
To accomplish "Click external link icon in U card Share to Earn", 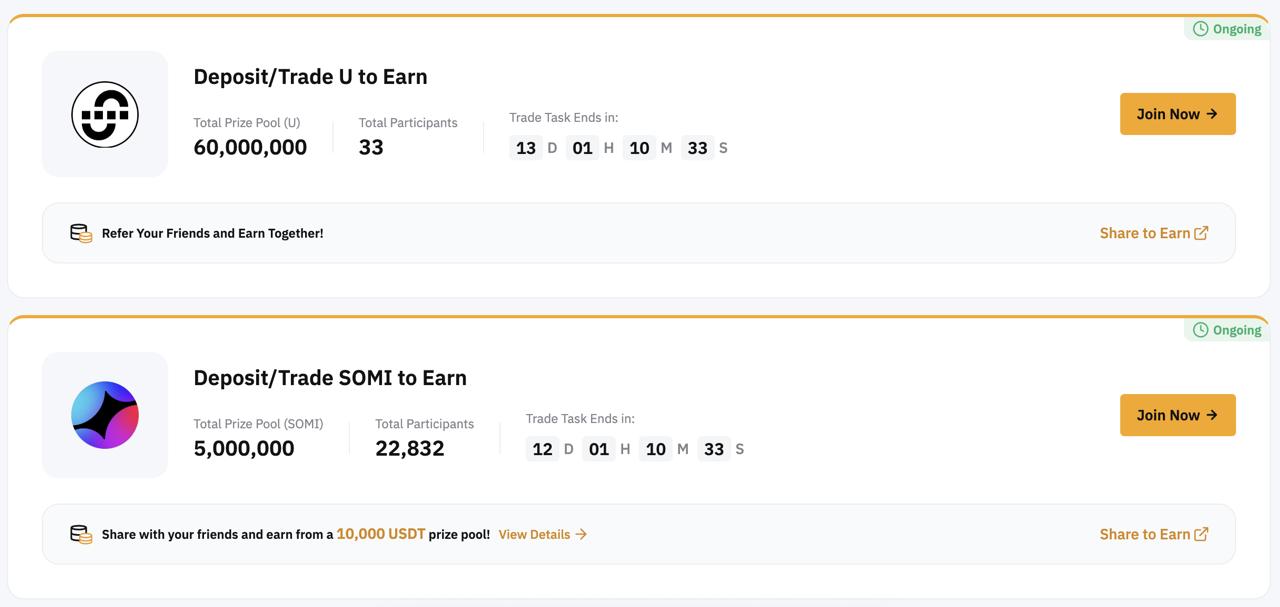I will tap(1201, 233).
